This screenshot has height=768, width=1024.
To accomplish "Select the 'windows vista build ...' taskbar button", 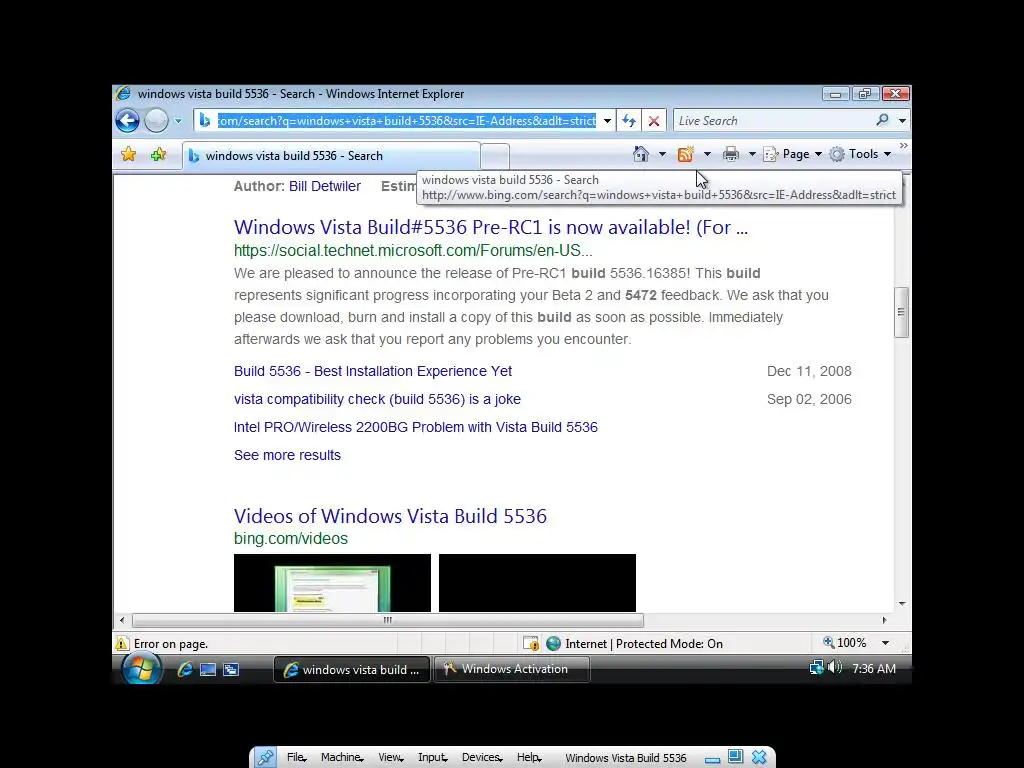I will 352,669.
